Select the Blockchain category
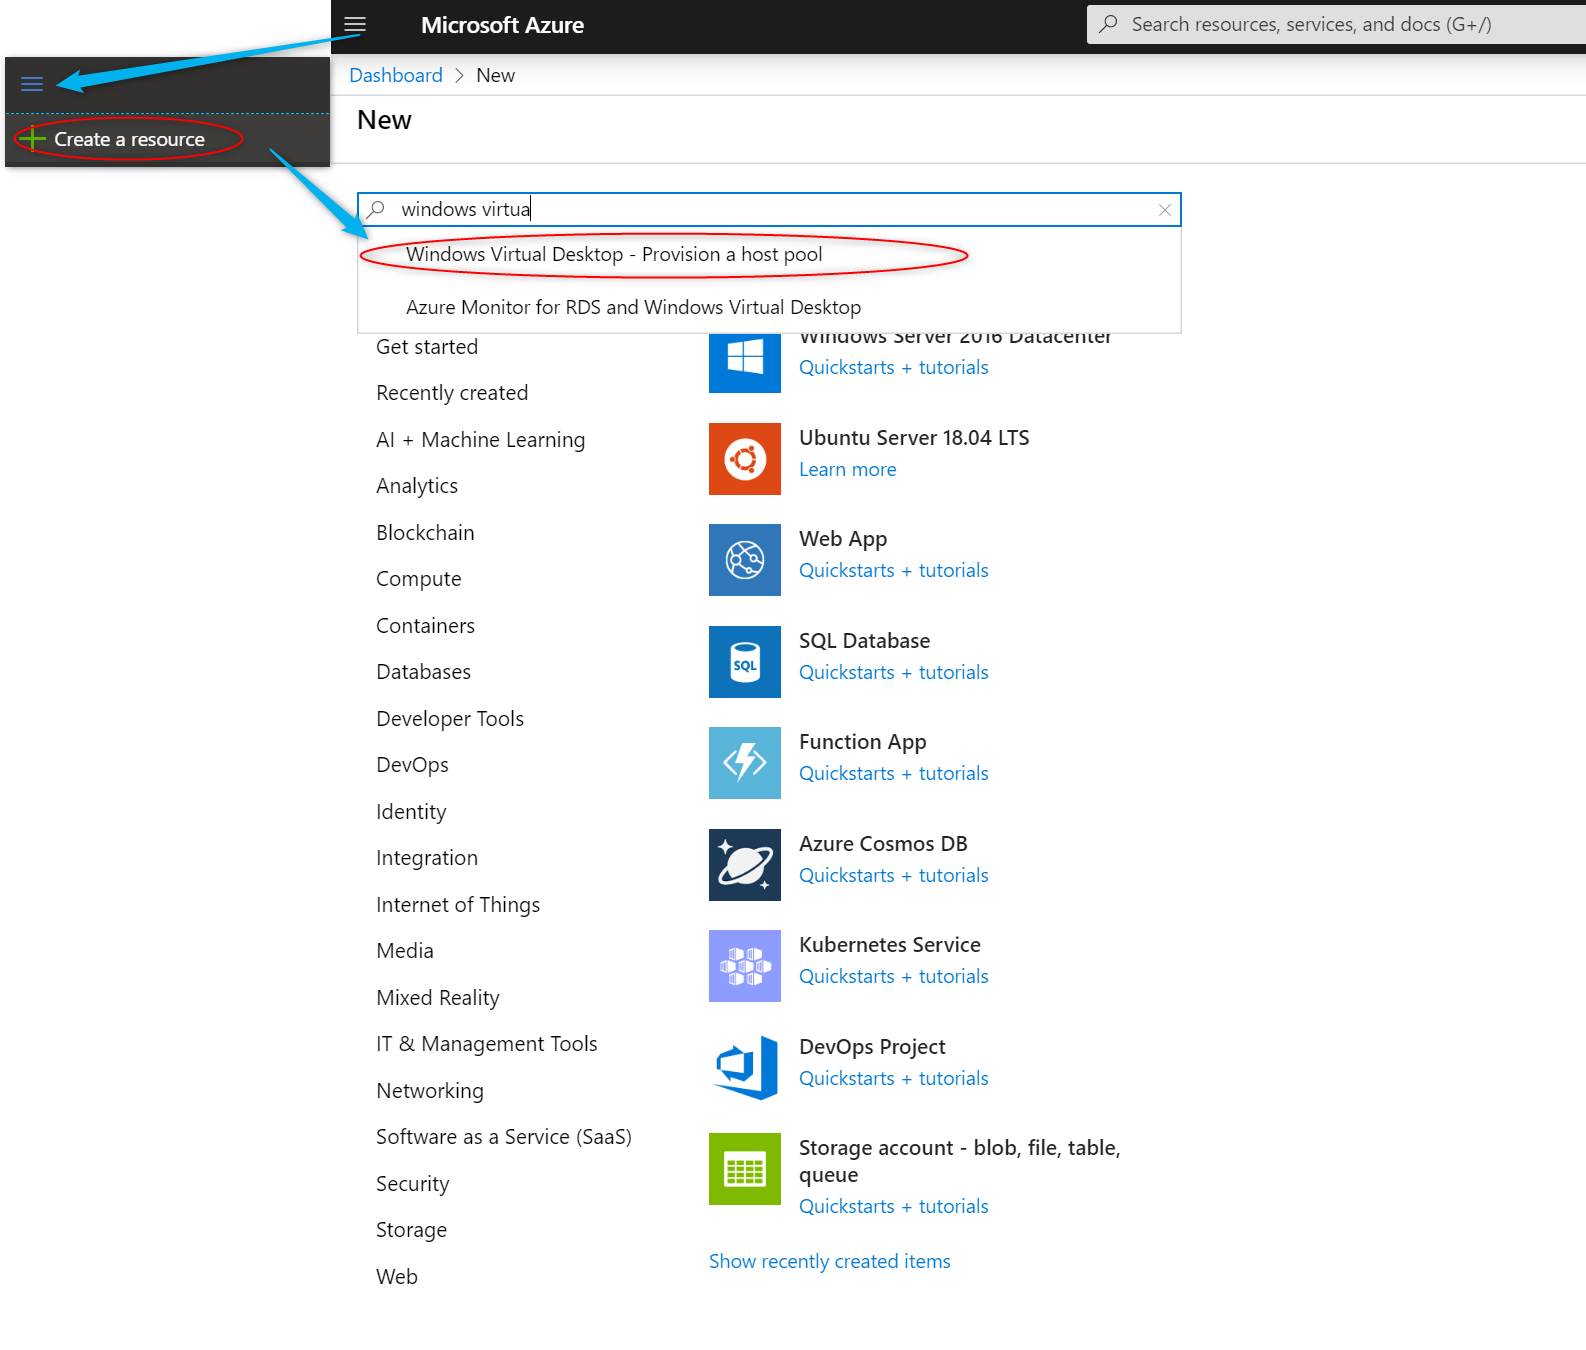 [425, 533]
